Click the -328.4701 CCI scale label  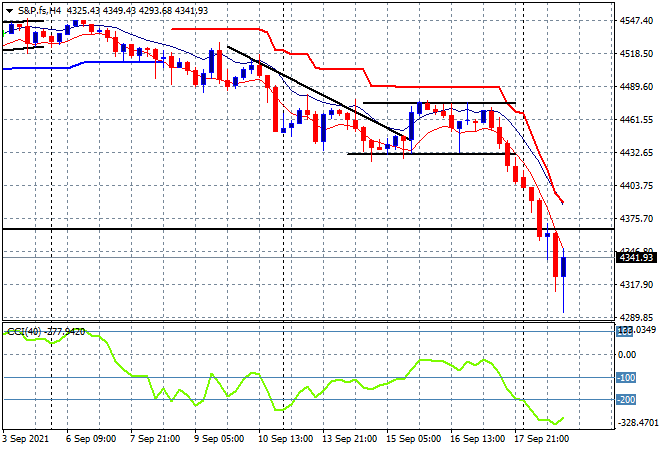pyautogui.click(x=637, y=422)
